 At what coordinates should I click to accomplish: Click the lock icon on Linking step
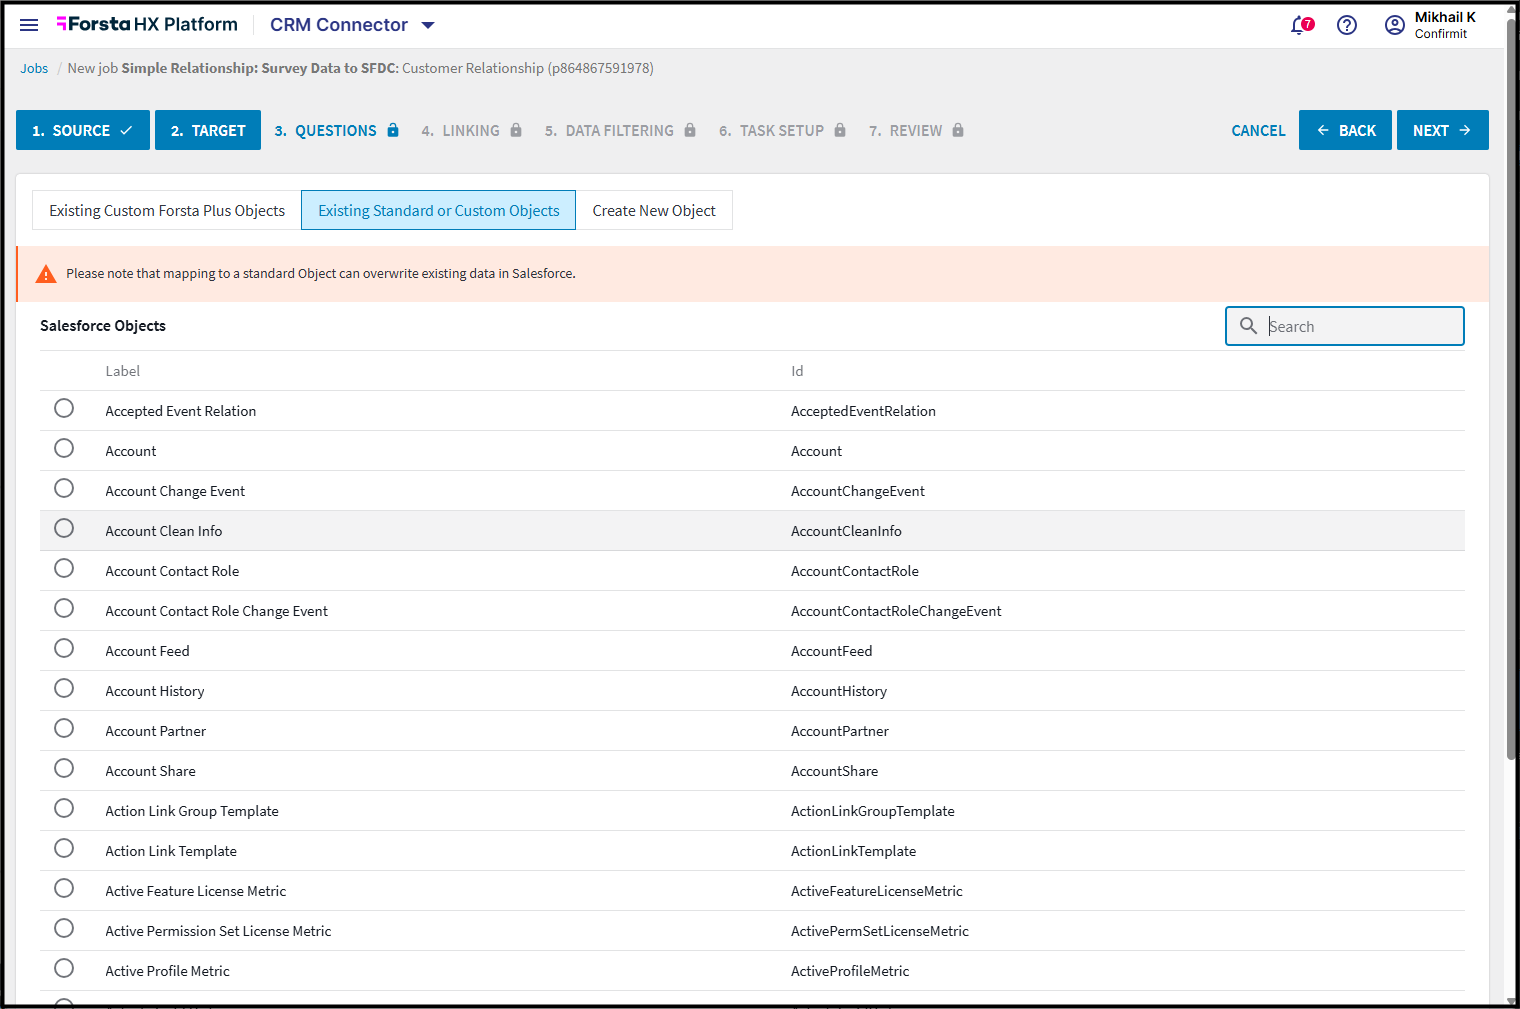pyautogui.click(x=516, y=130)
